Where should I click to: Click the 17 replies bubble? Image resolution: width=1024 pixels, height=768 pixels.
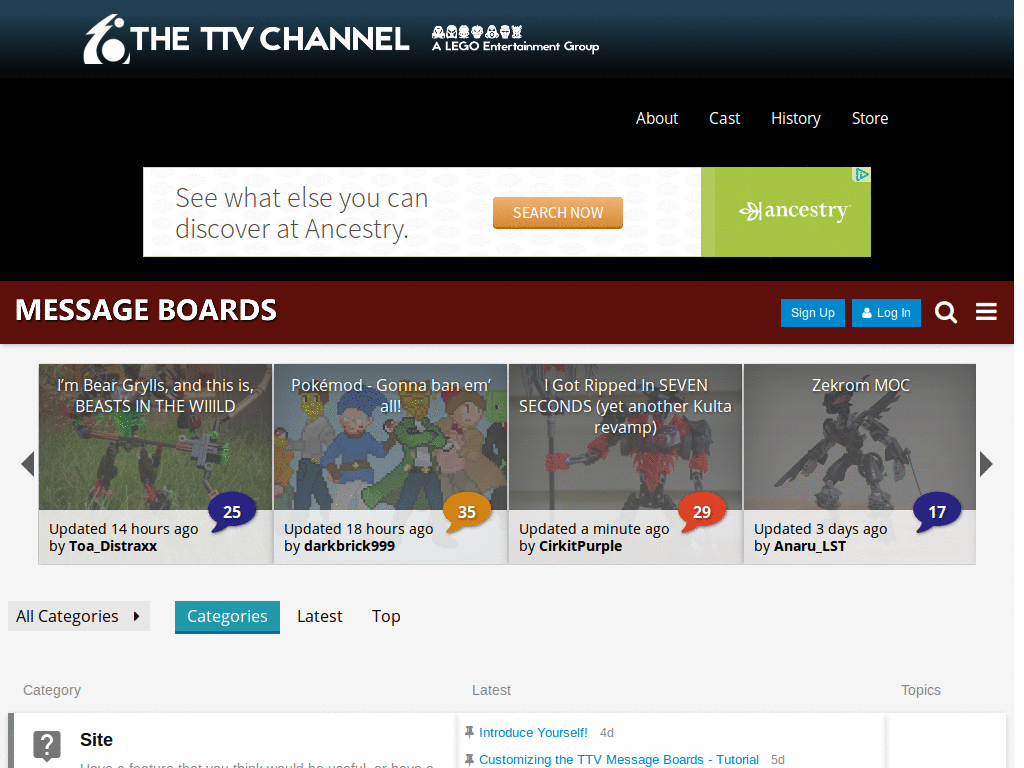(936, 511)
